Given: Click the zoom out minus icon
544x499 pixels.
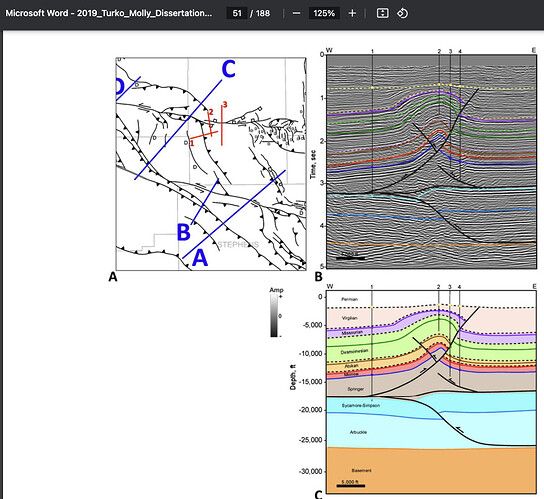Looking at the screenshot, I should [x=296, y=13].
